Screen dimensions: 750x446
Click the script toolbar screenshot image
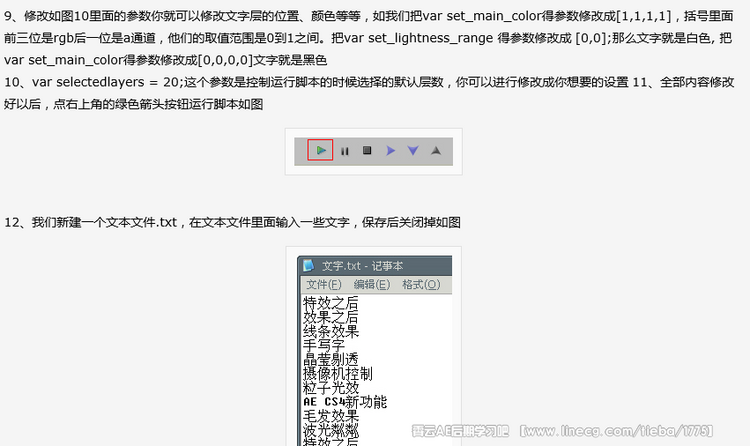tap(374, 152)
